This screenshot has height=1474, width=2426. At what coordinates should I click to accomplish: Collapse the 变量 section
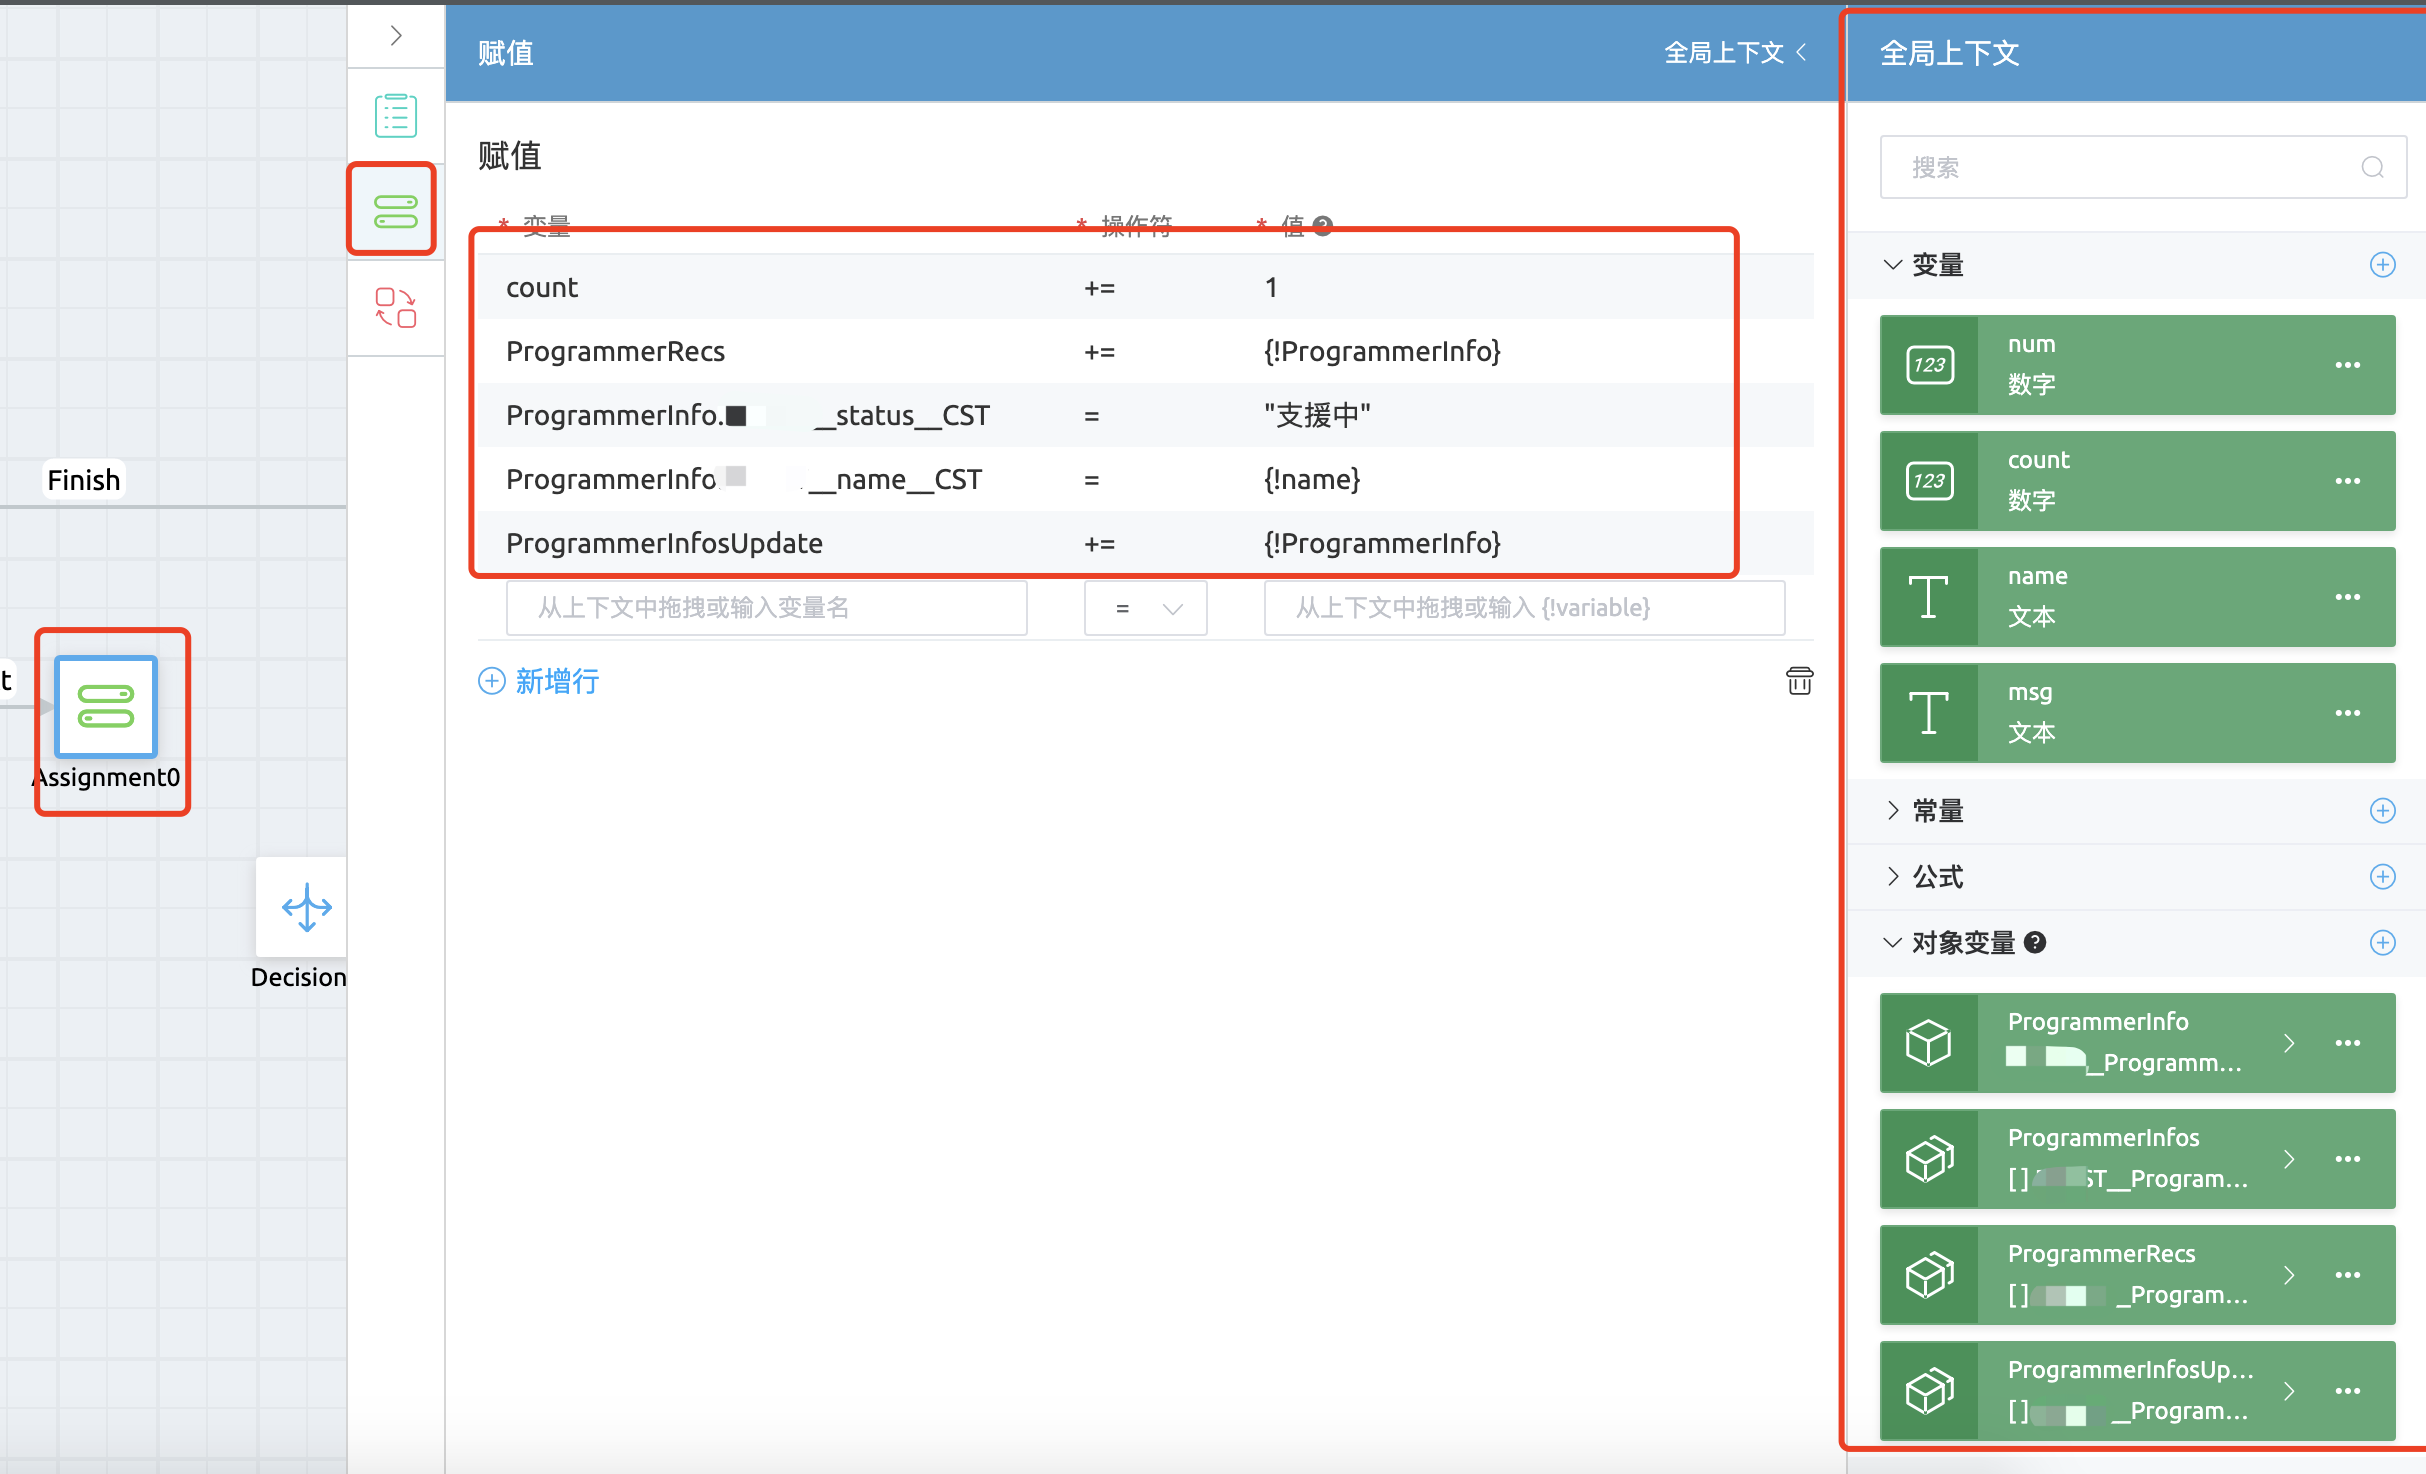[x=1892, y=265]
